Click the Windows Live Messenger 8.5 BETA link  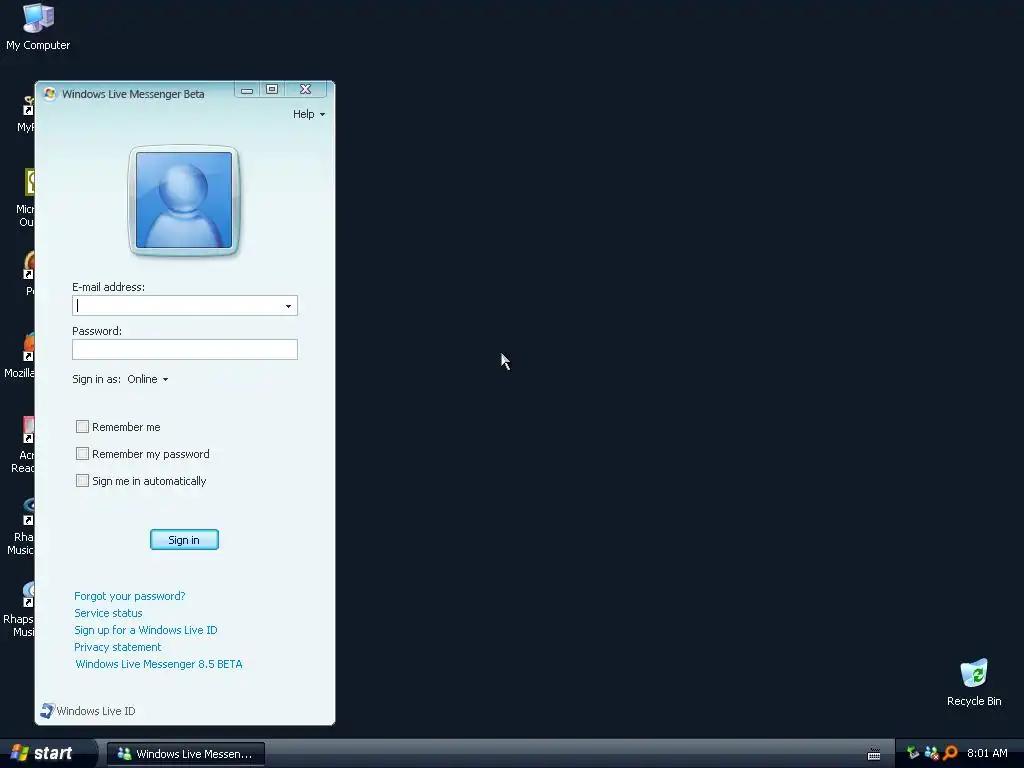pos(159,664)
